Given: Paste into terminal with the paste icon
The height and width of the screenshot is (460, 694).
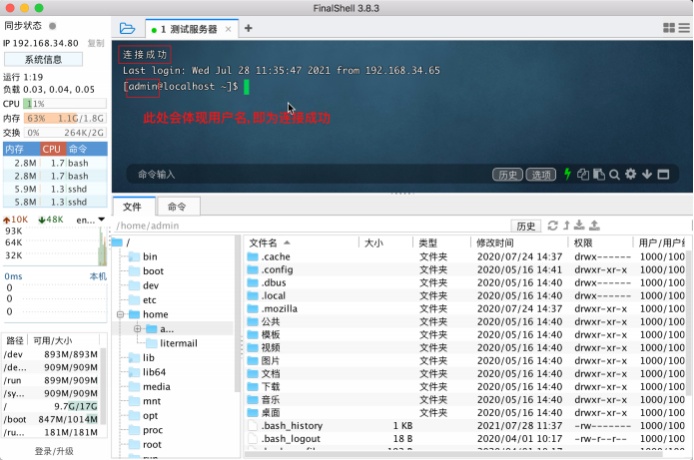Looking at the screenshot, I should coord(599,174).
